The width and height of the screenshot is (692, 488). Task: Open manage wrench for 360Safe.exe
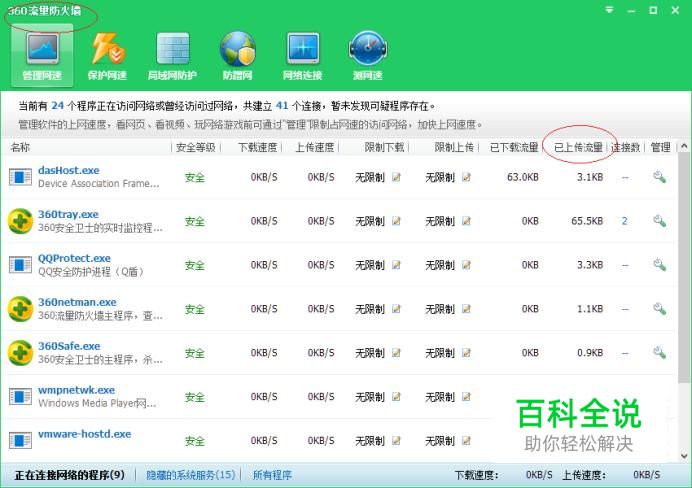pyautogui.click(x=659, y=353)
